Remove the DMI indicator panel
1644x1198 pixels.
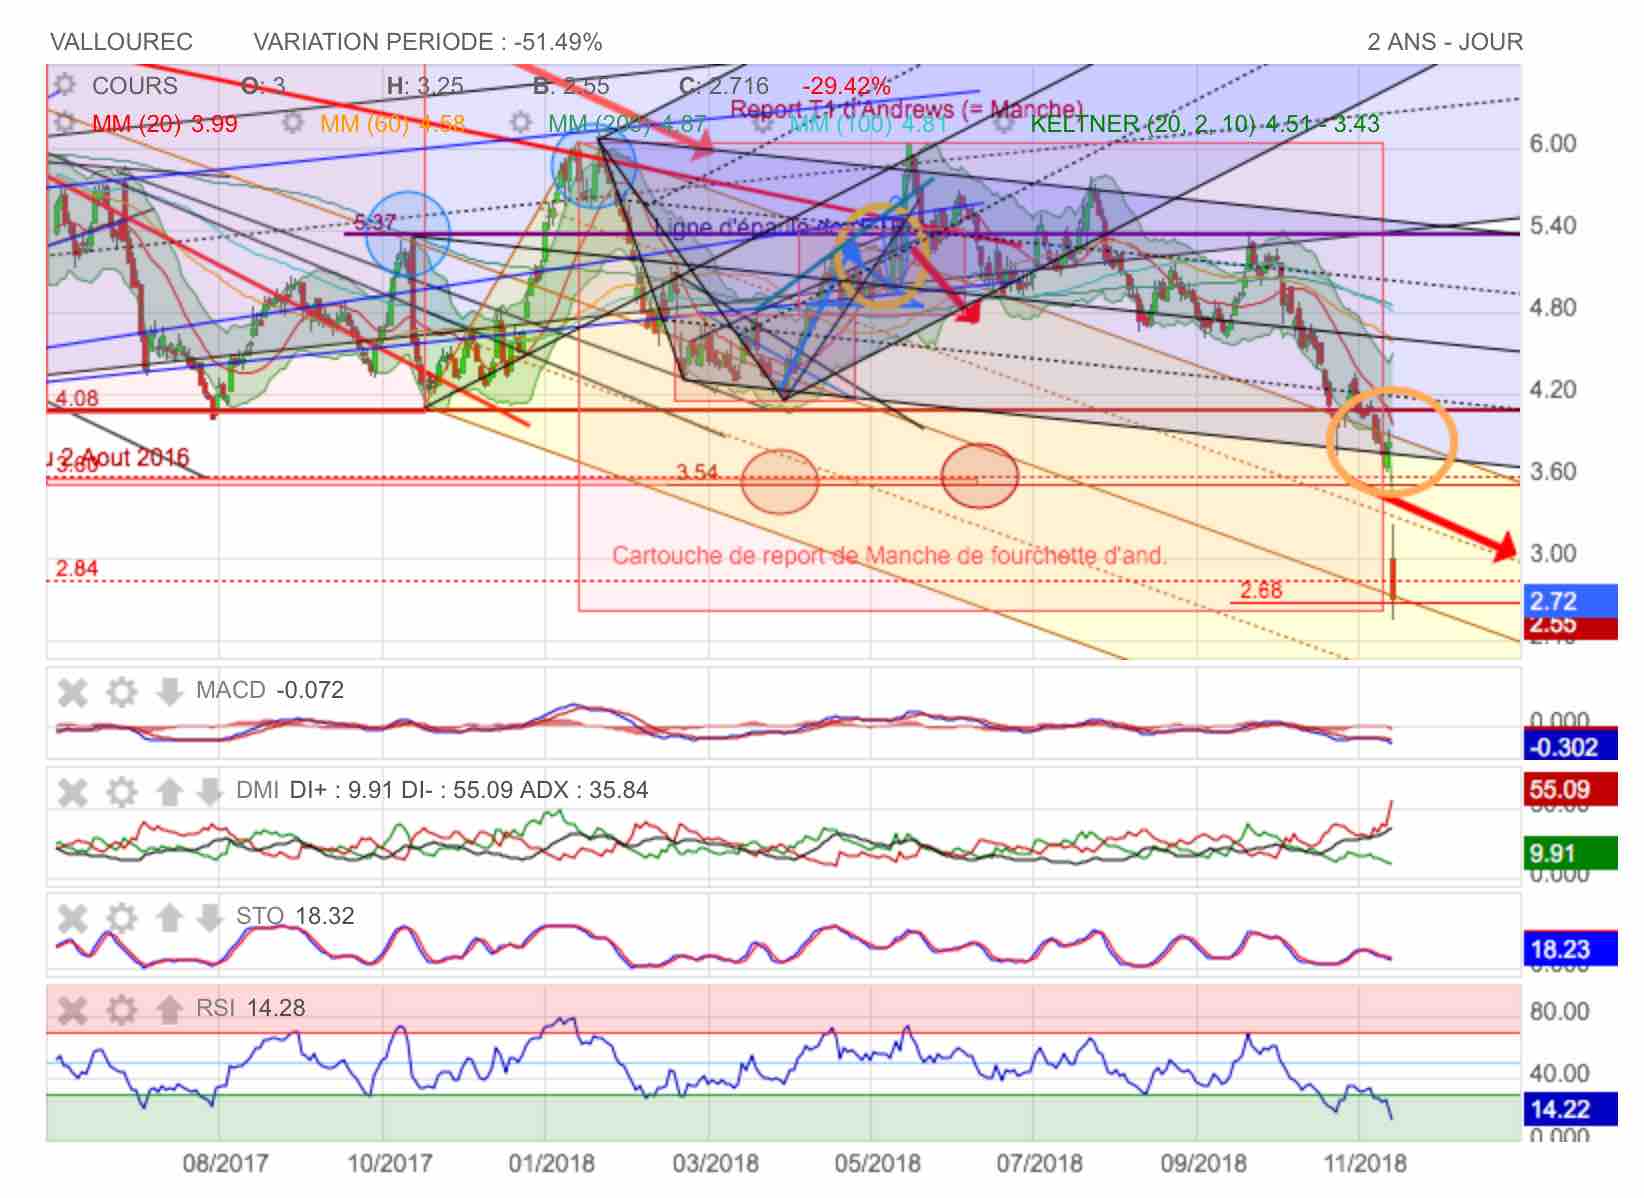point(72,792)
